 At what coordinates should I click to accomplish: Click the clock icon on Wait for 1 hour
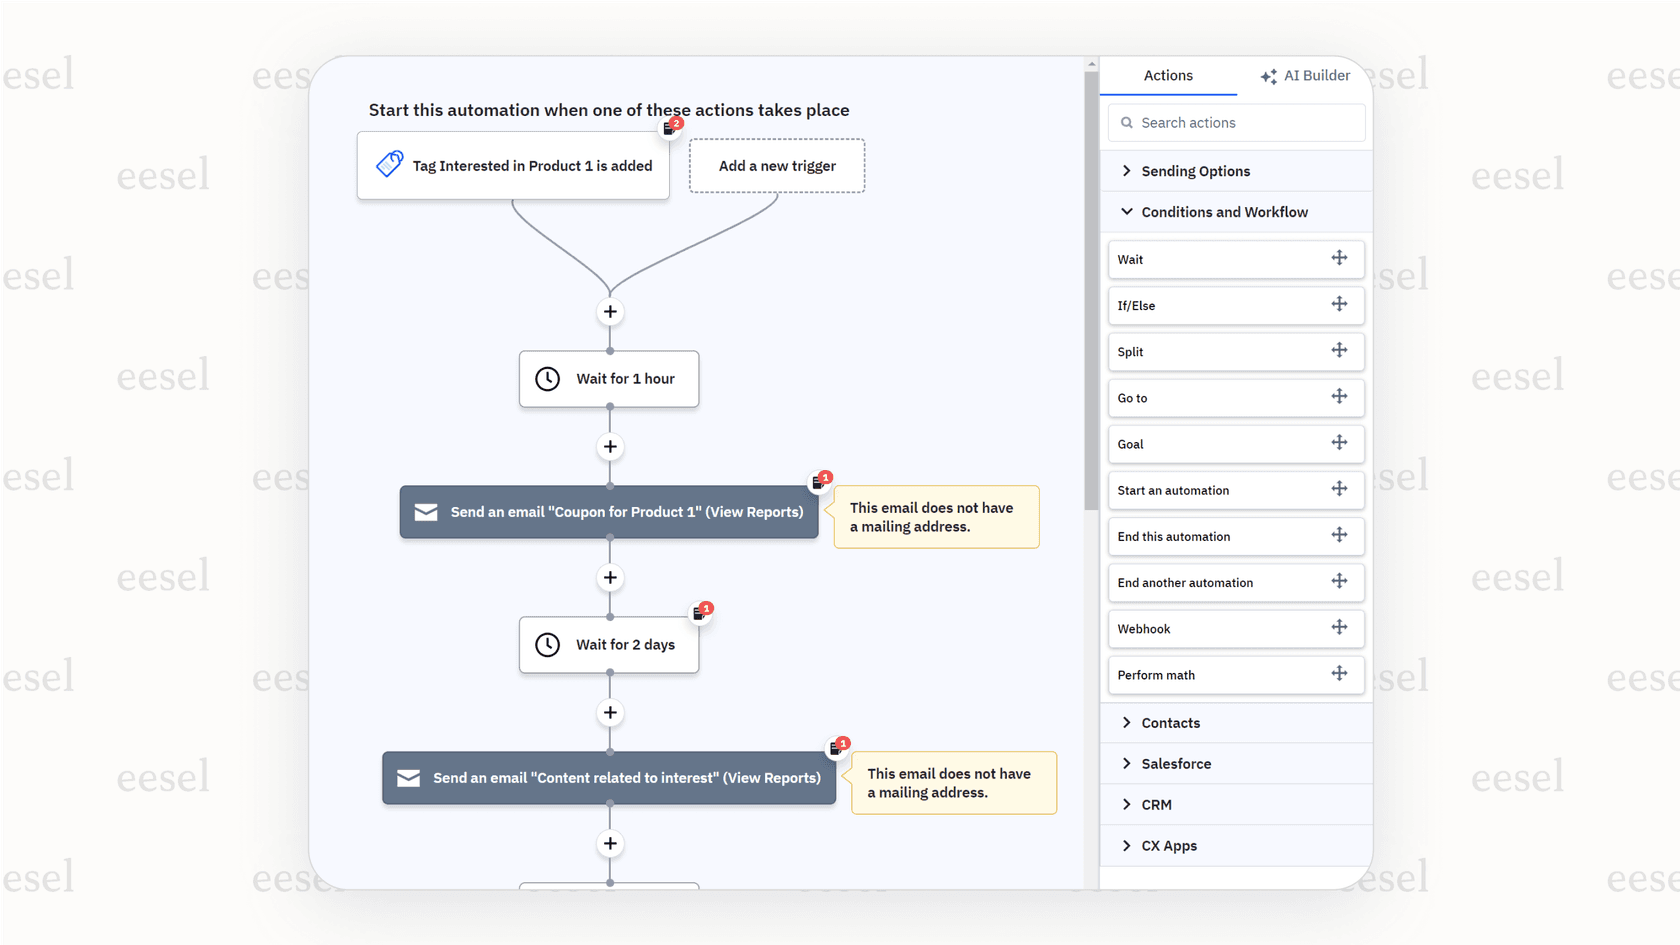[547, 379]
